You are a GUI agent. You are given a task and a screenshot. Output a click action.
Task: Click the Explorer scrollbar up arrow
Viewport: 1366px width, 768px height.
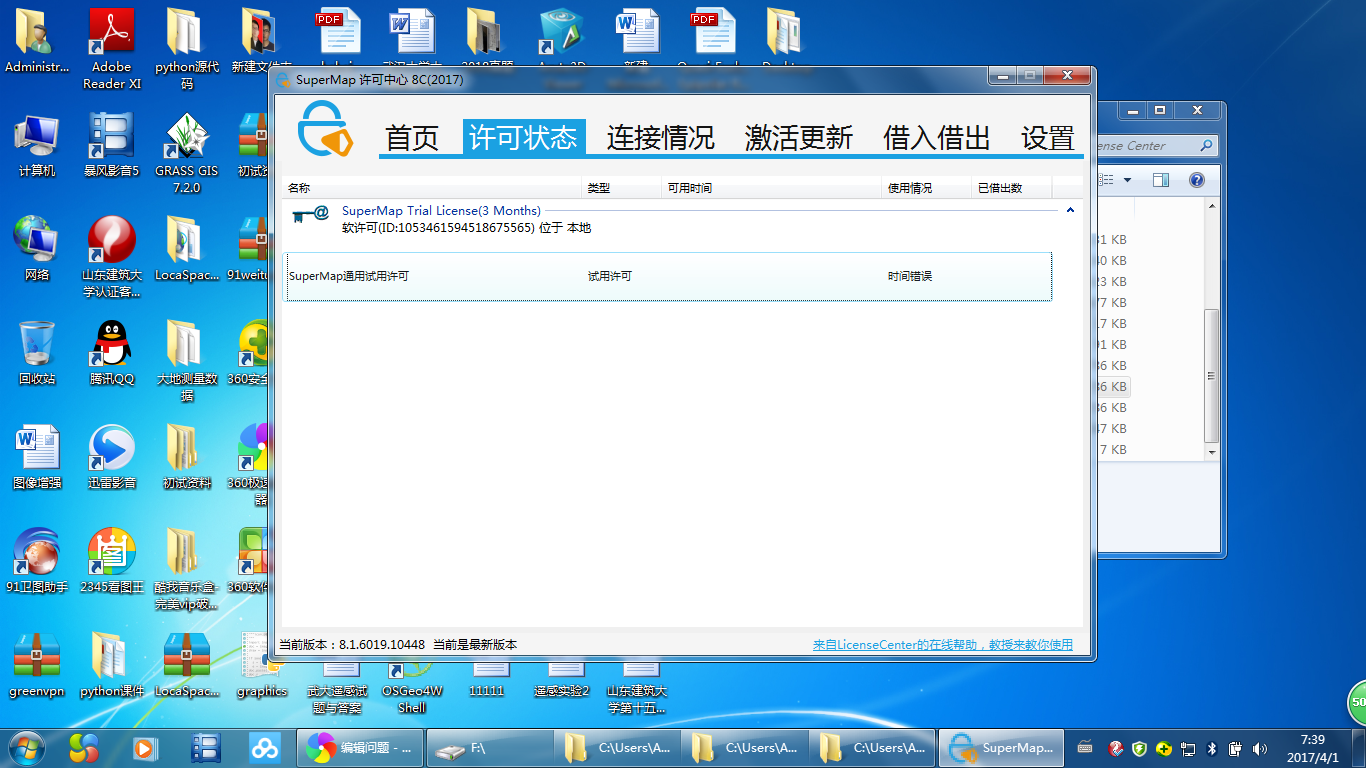click(1211, 206)
